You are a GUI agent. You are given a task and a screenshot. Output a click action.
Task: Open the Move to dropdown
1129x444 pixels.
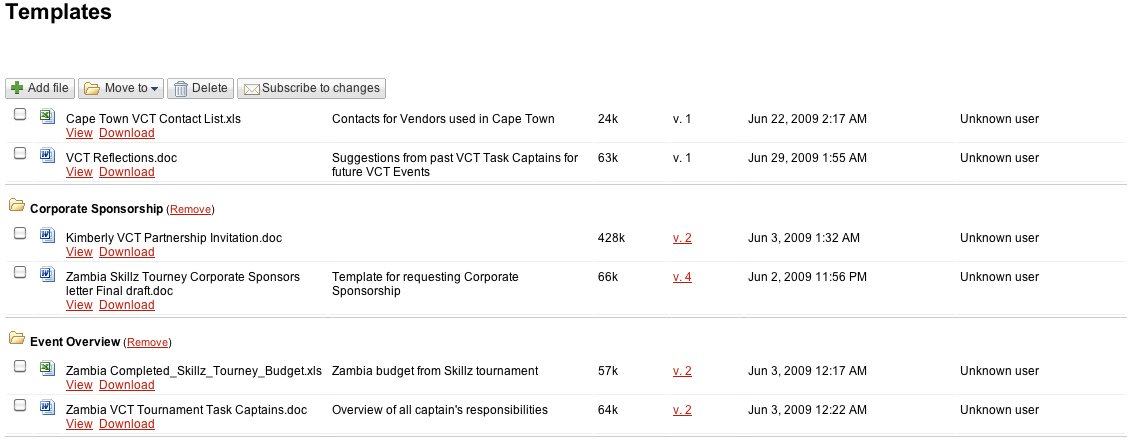tap(121, 88)
